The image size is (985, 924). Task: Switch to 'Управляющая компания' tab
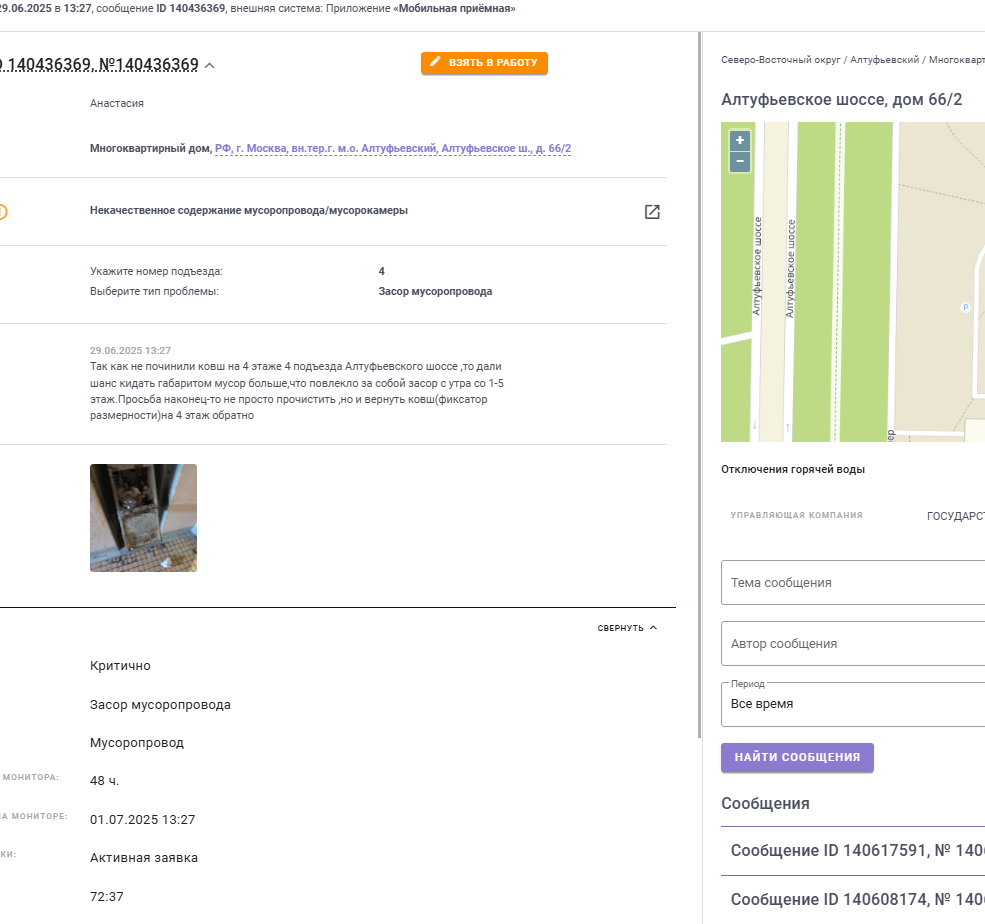coord(796,515)
